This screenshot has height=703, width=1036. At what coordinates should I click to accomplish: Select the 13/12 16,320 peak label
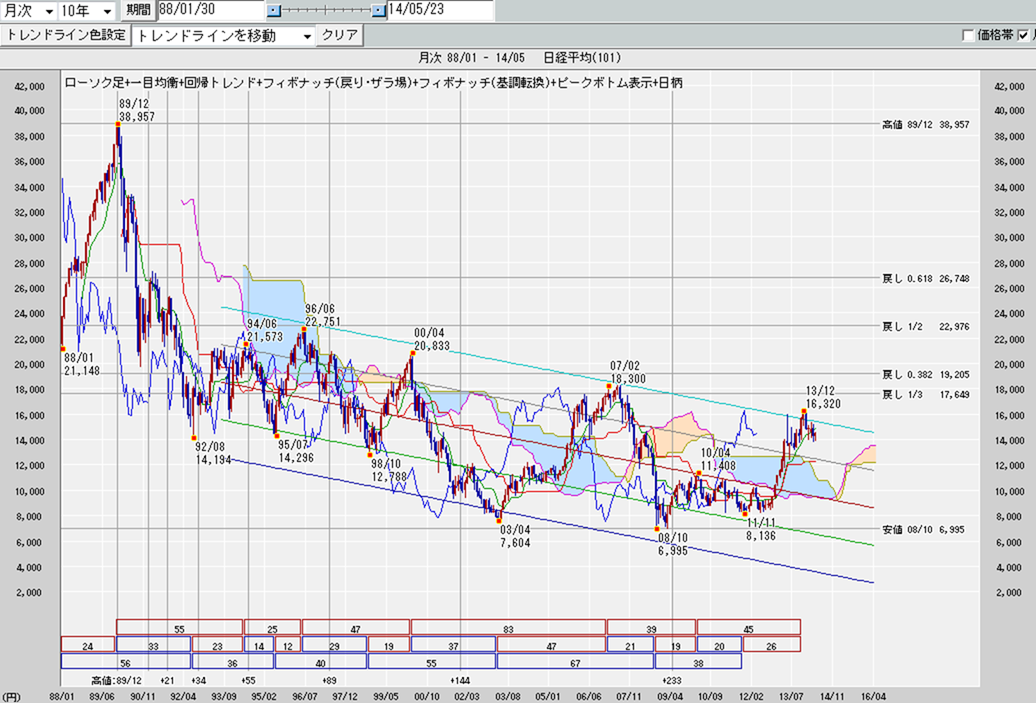tap(823, 398)
